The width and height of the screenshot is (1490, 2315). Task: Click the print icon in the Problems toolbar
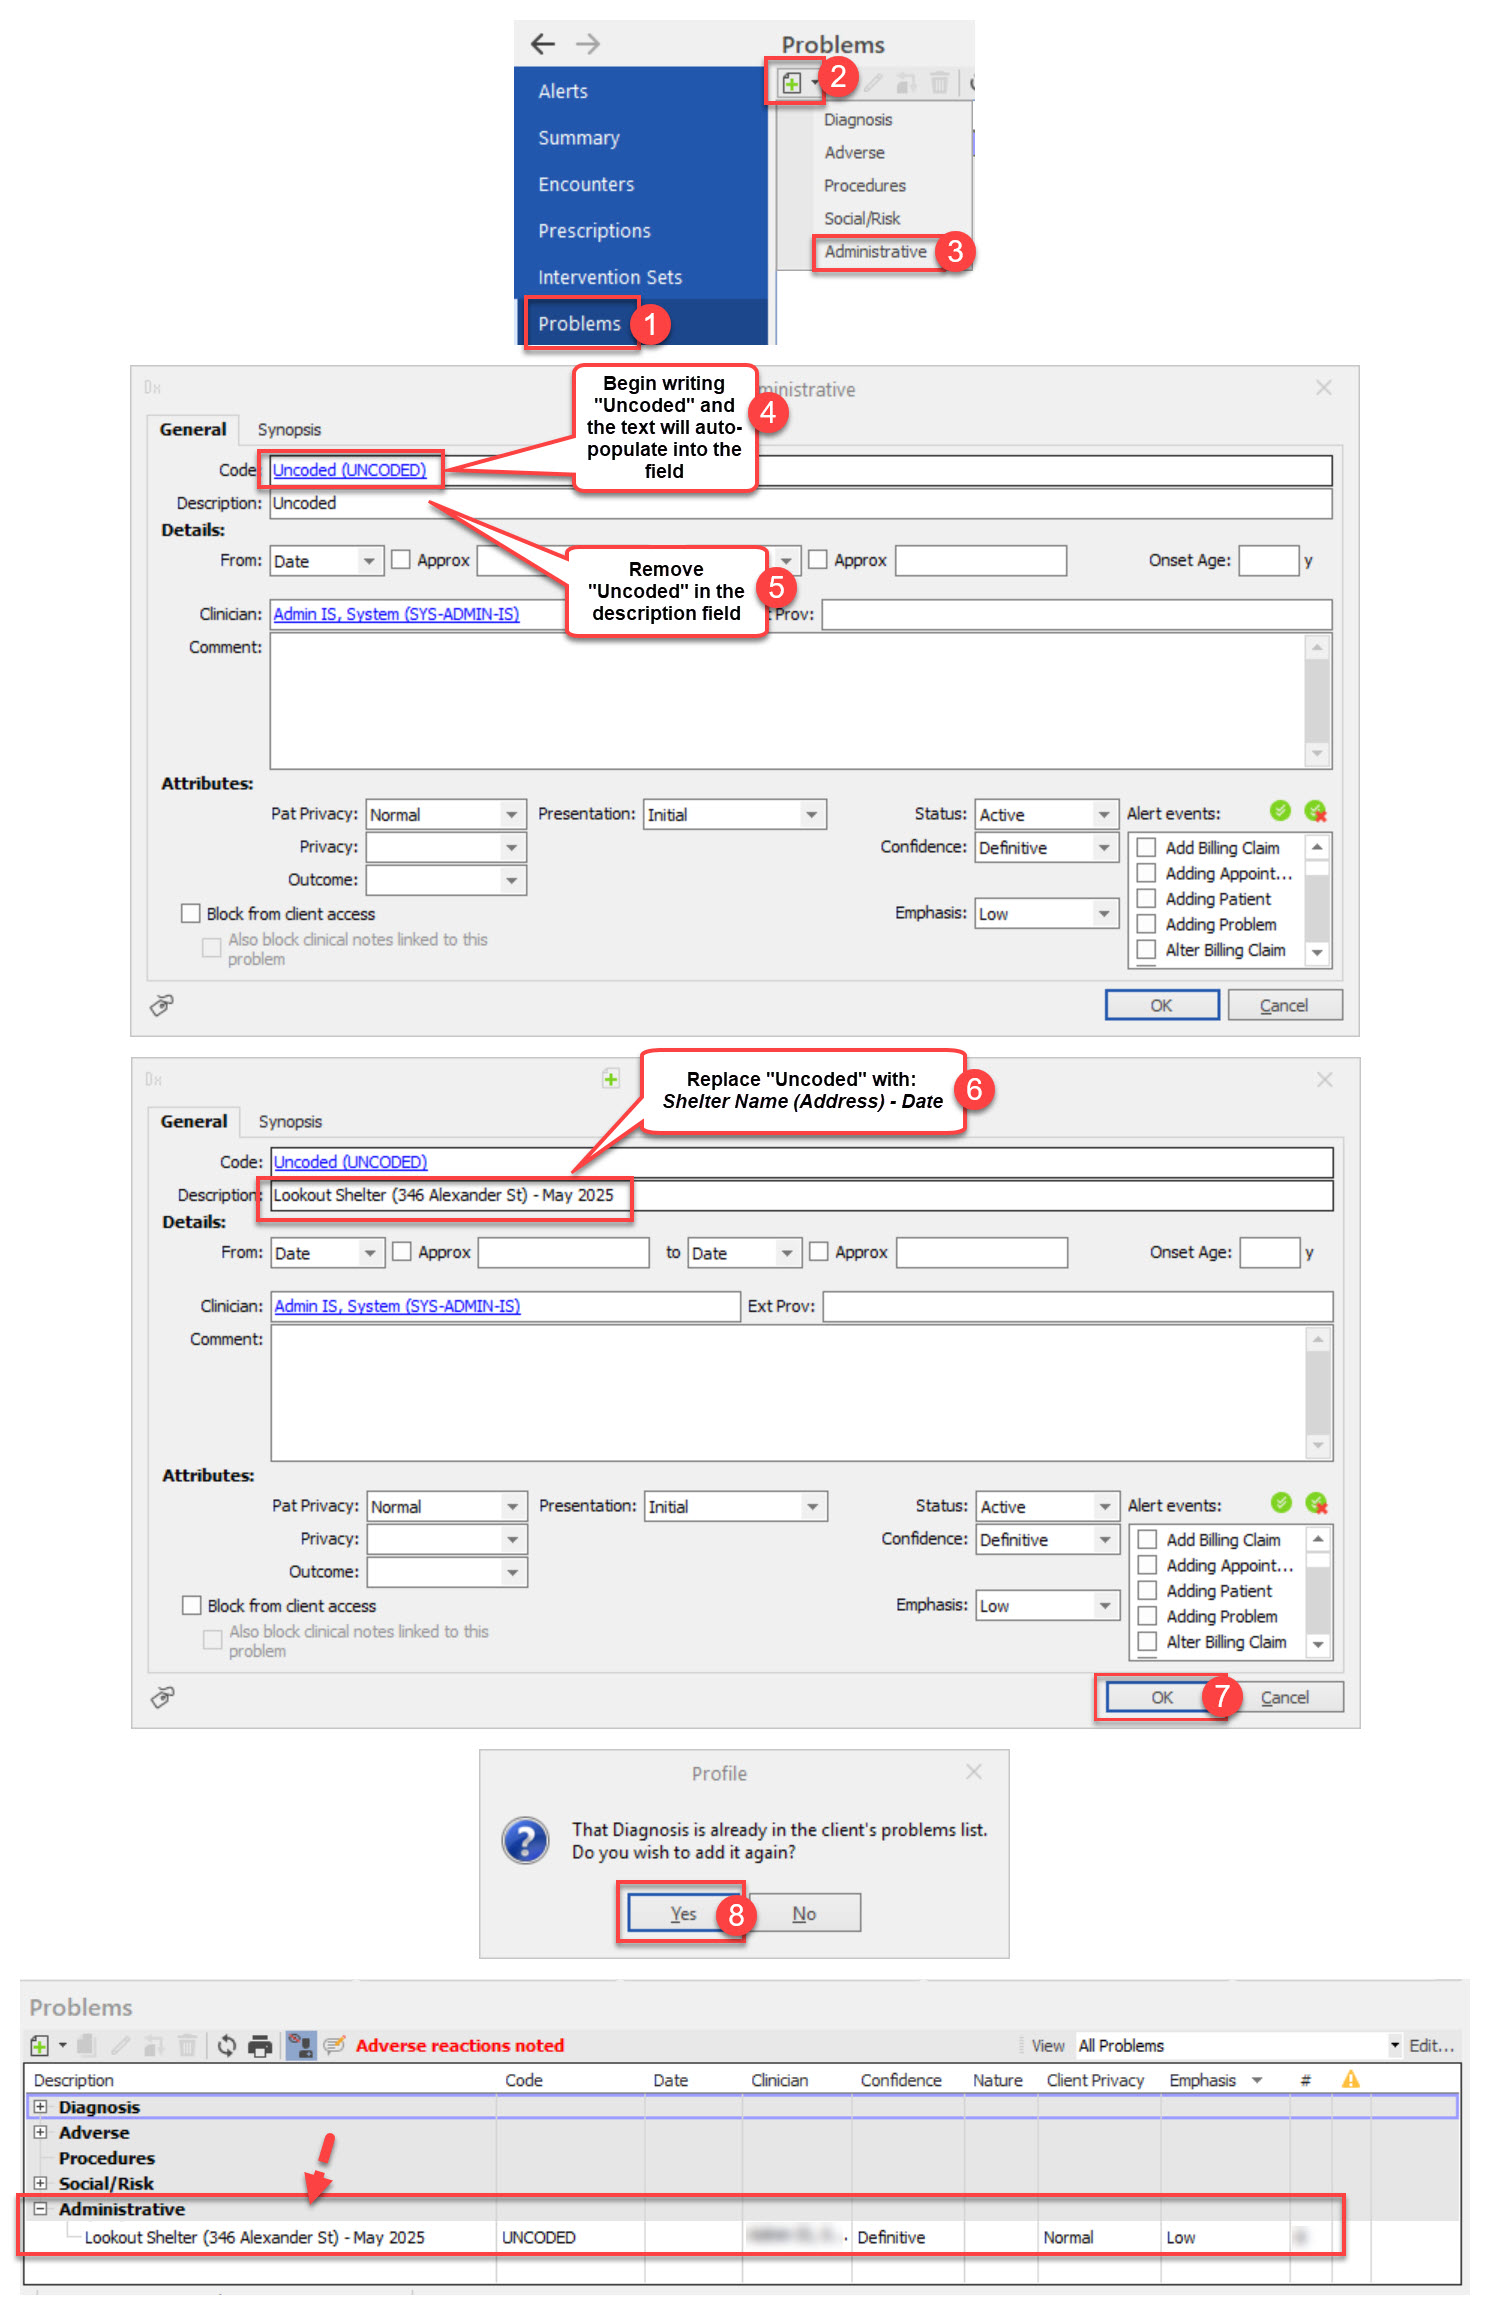pyautogui.click(x=260, y=2046)
